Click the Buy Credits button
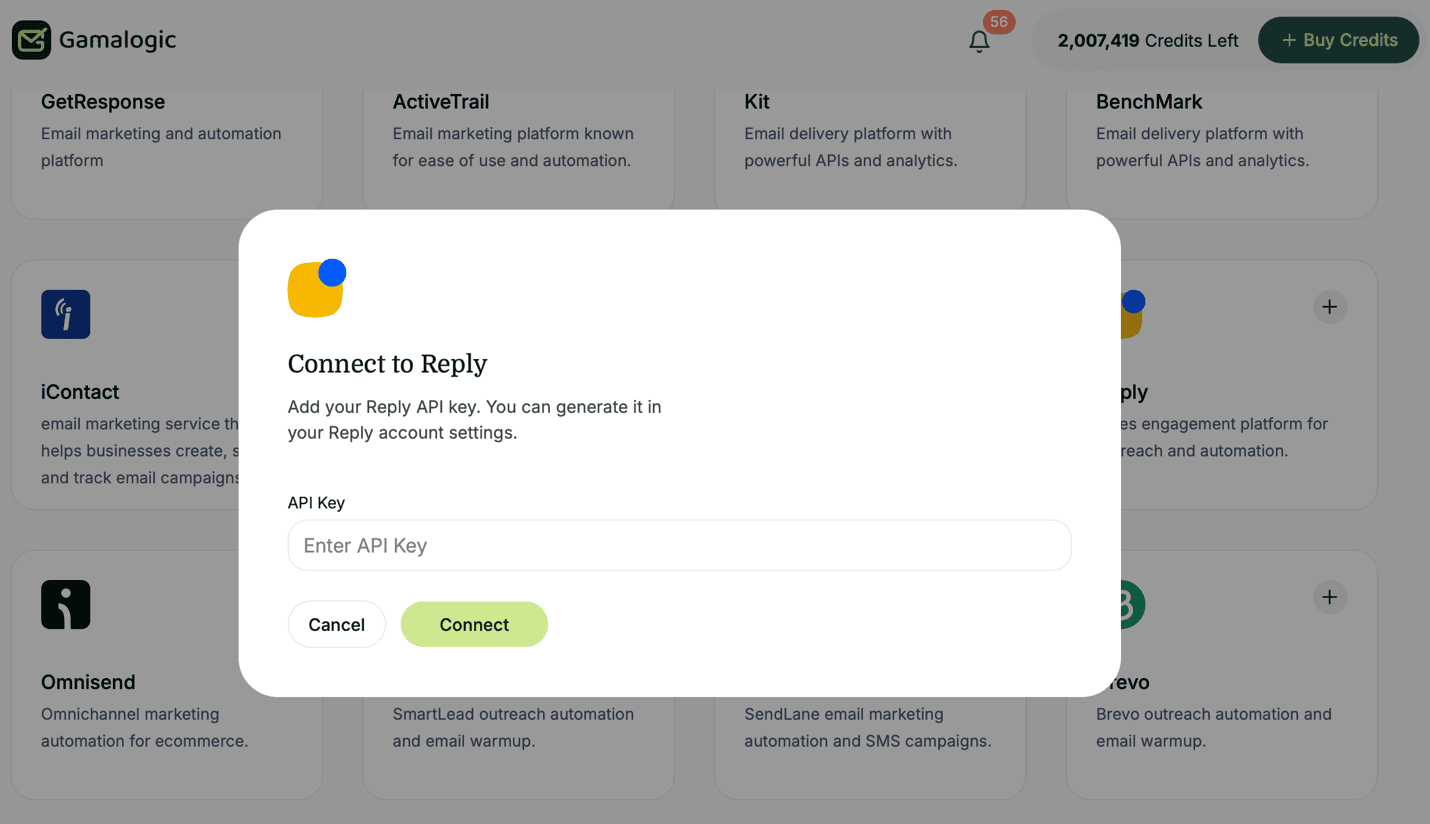 1338,40
